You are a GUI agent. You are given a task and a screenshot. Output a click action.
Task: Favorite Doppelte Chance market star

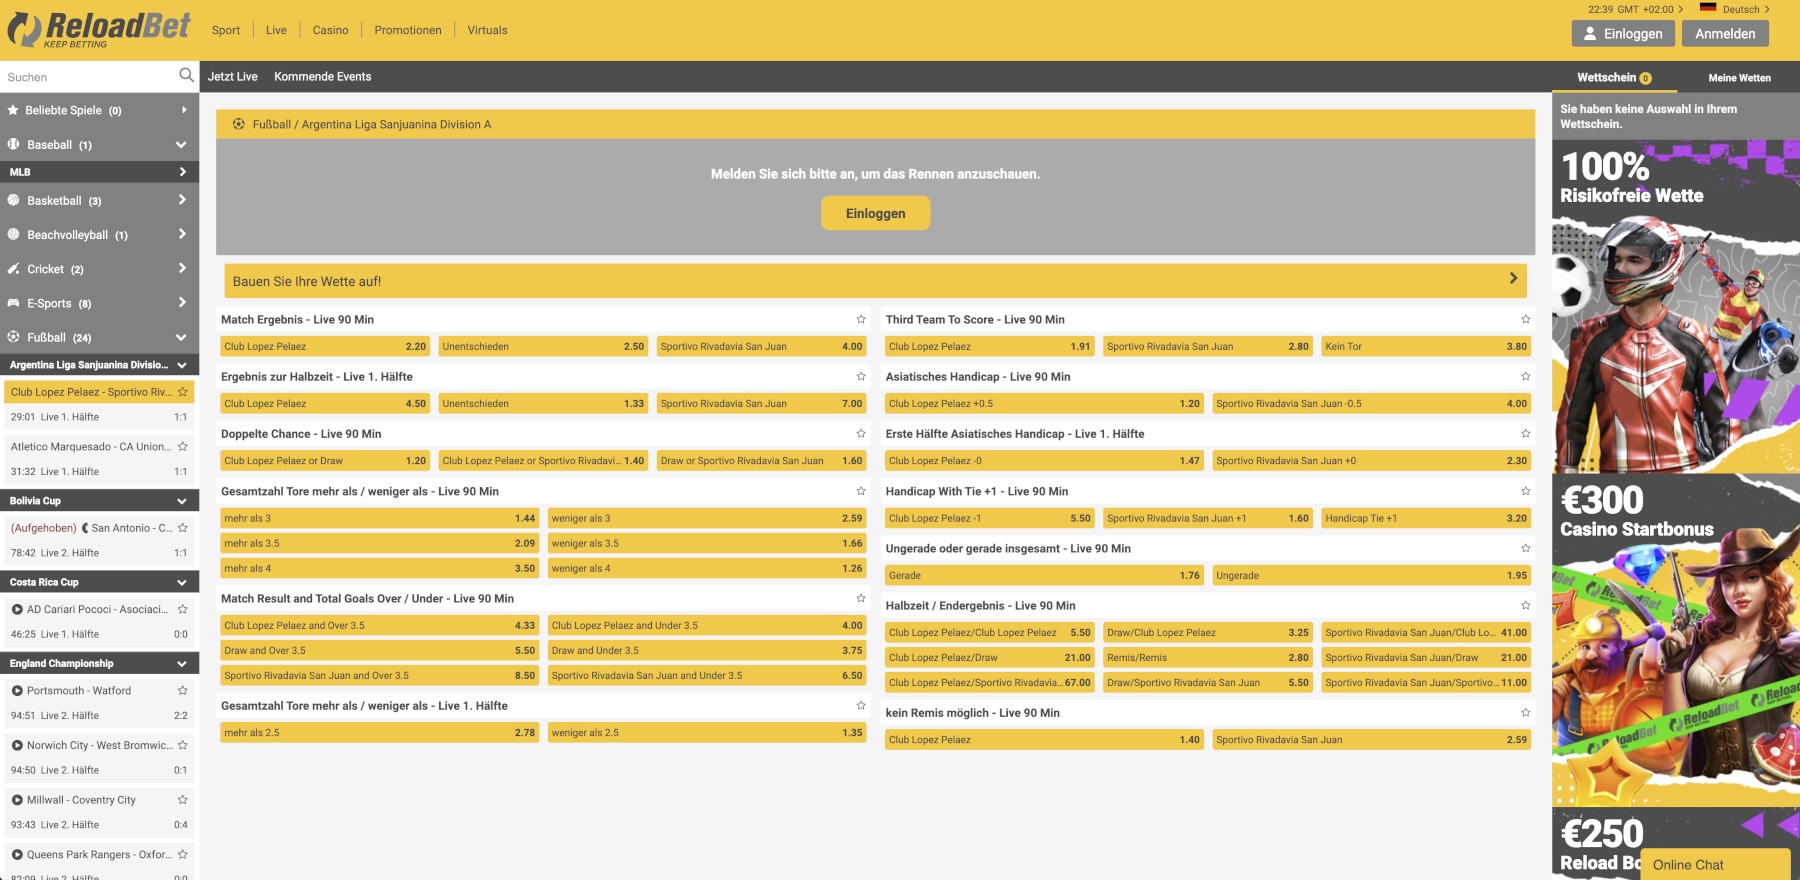point(860,434)
